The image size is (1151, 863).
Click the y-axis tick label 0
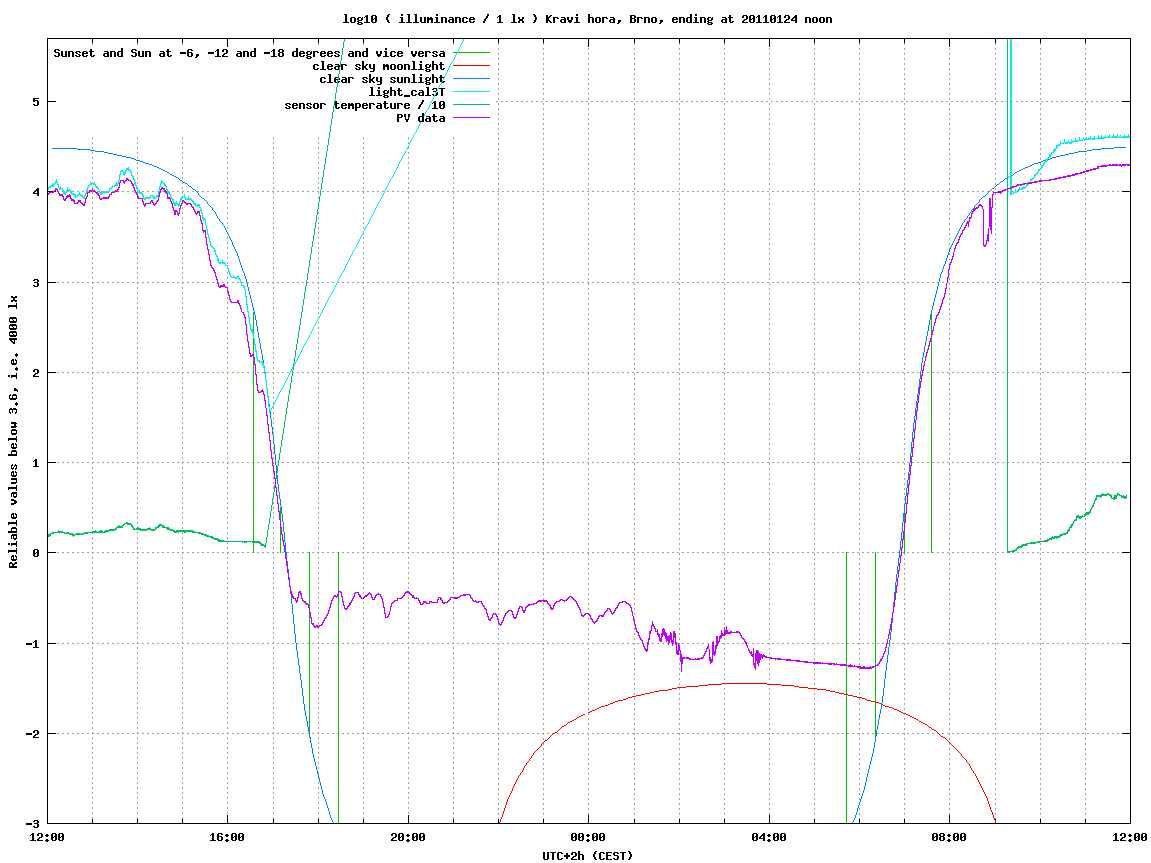coord(35,553)
